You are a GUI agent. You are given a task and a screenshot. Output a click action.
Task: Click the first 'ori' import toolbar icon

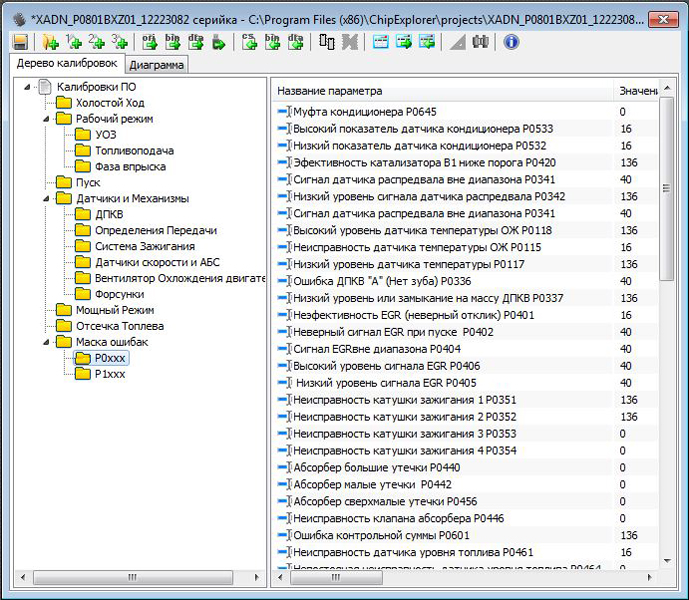[150, 41]
